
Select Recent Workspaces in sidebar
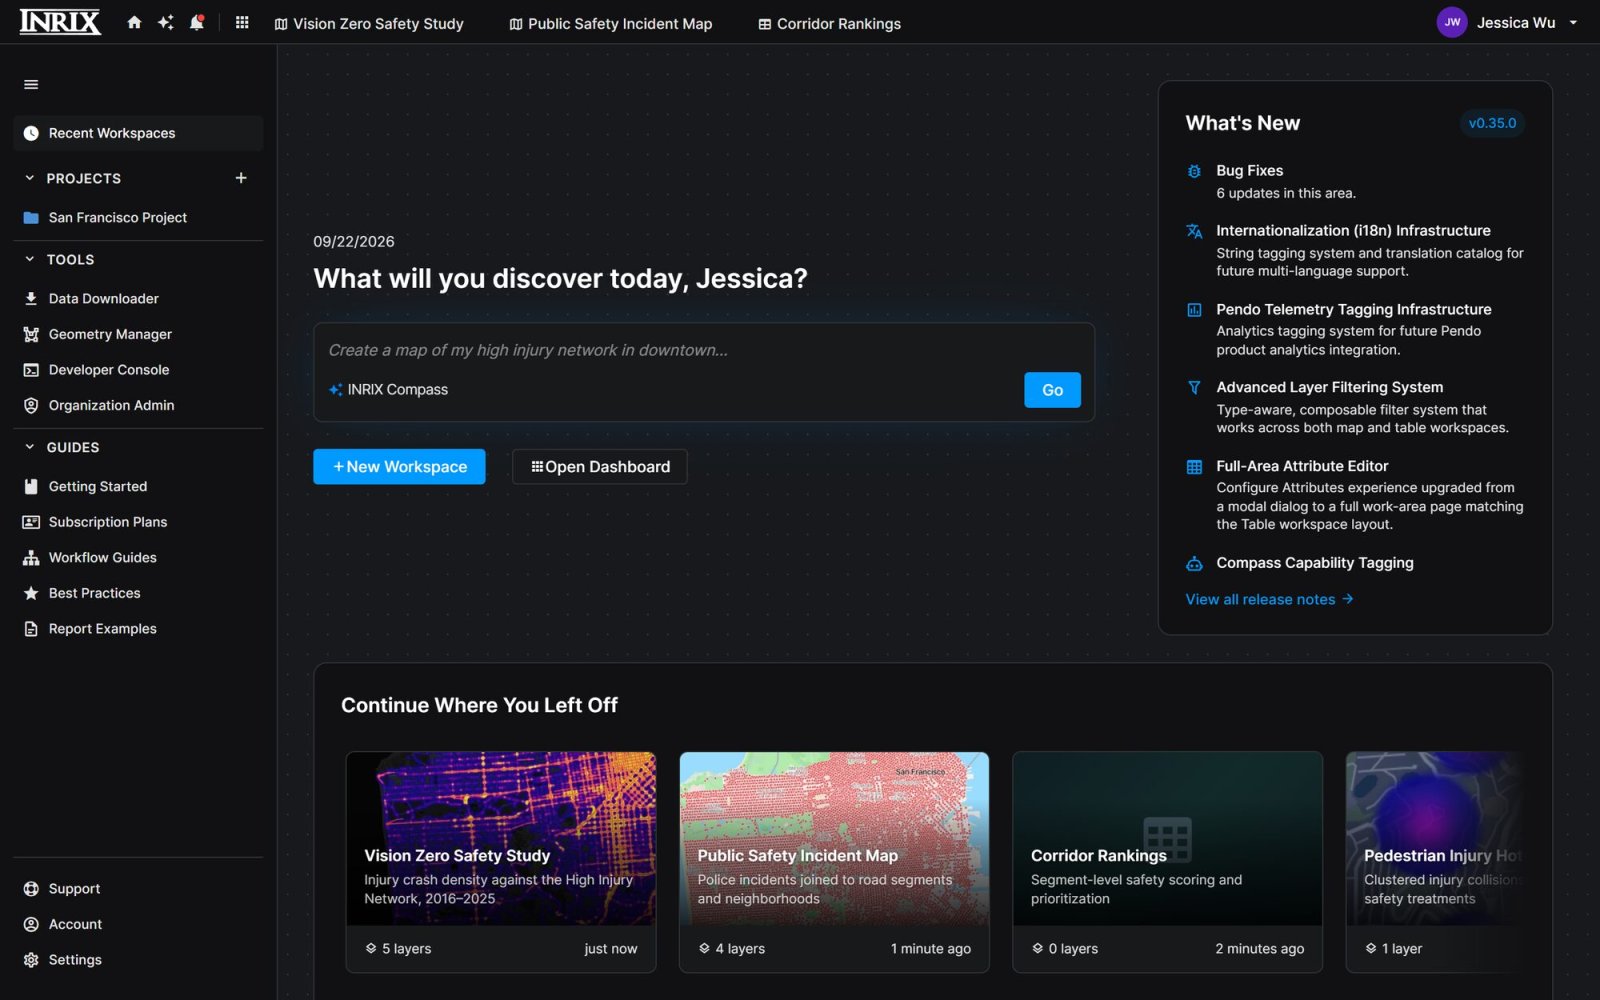tap(138, 133)
